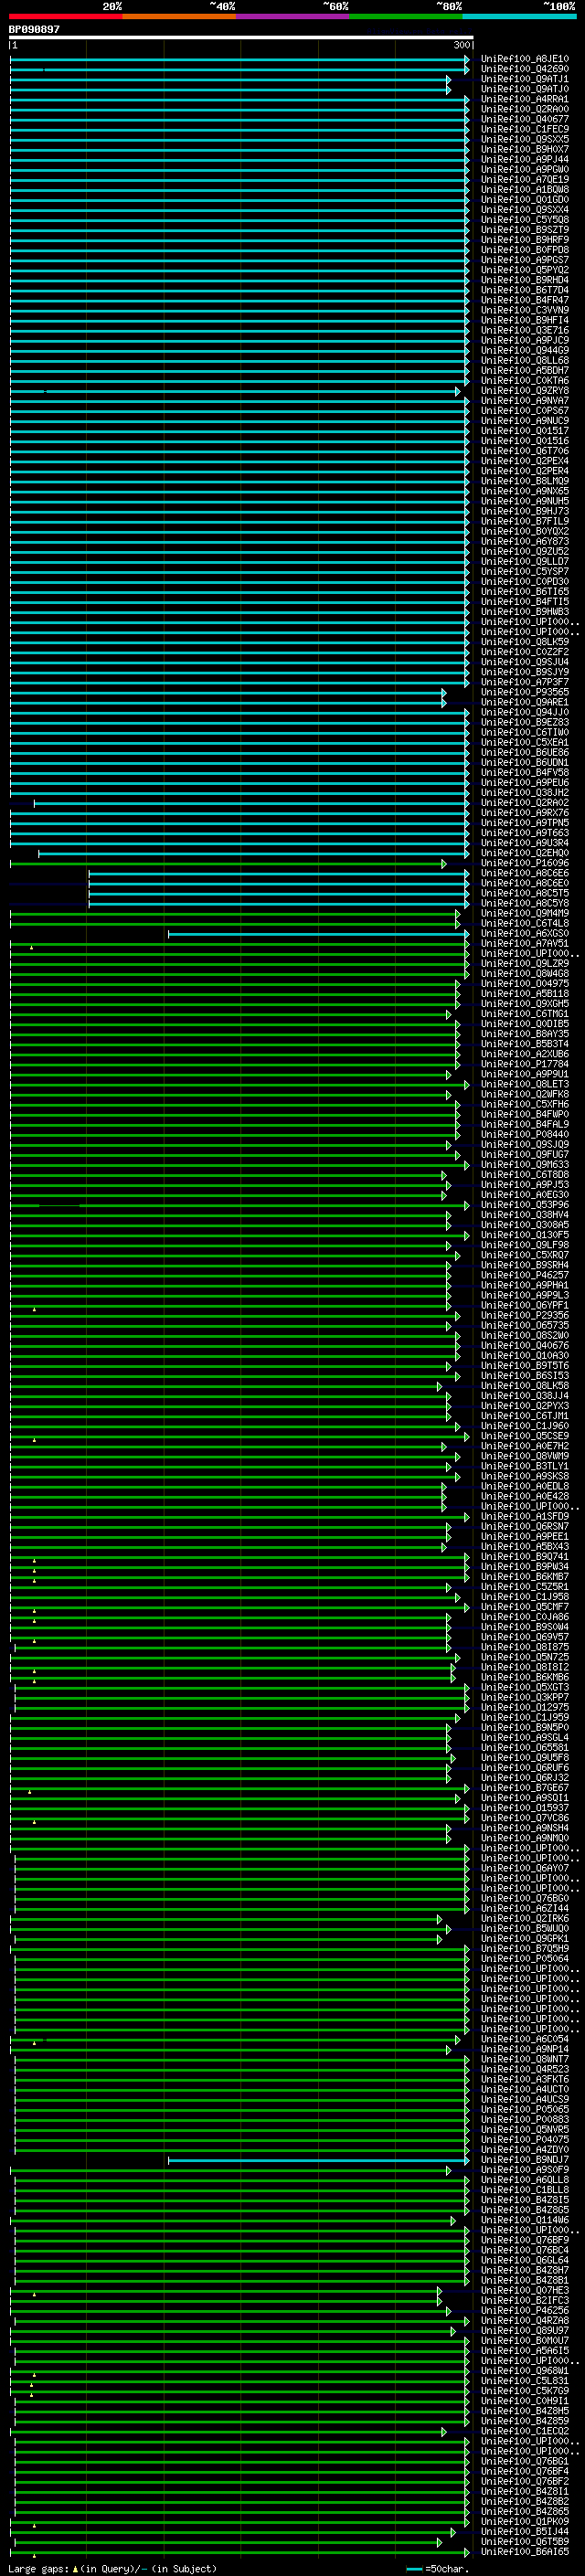
Task: Click the cyan ~100% identity legend segment
Action: pos(520,16)
